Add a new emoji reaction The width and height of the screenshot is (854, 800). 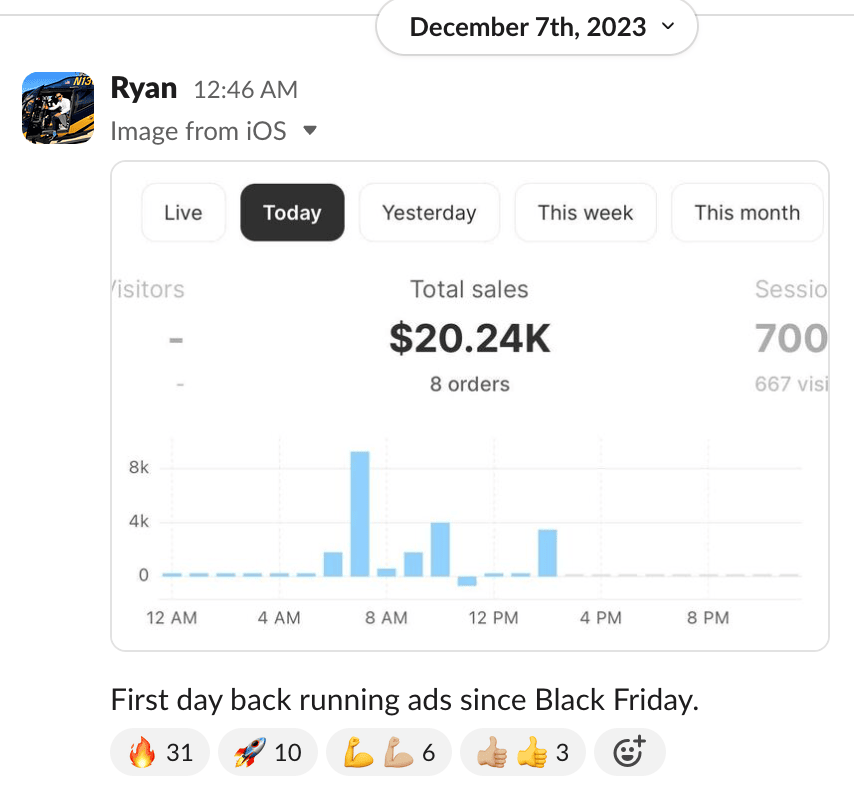[x=629, y=752]
